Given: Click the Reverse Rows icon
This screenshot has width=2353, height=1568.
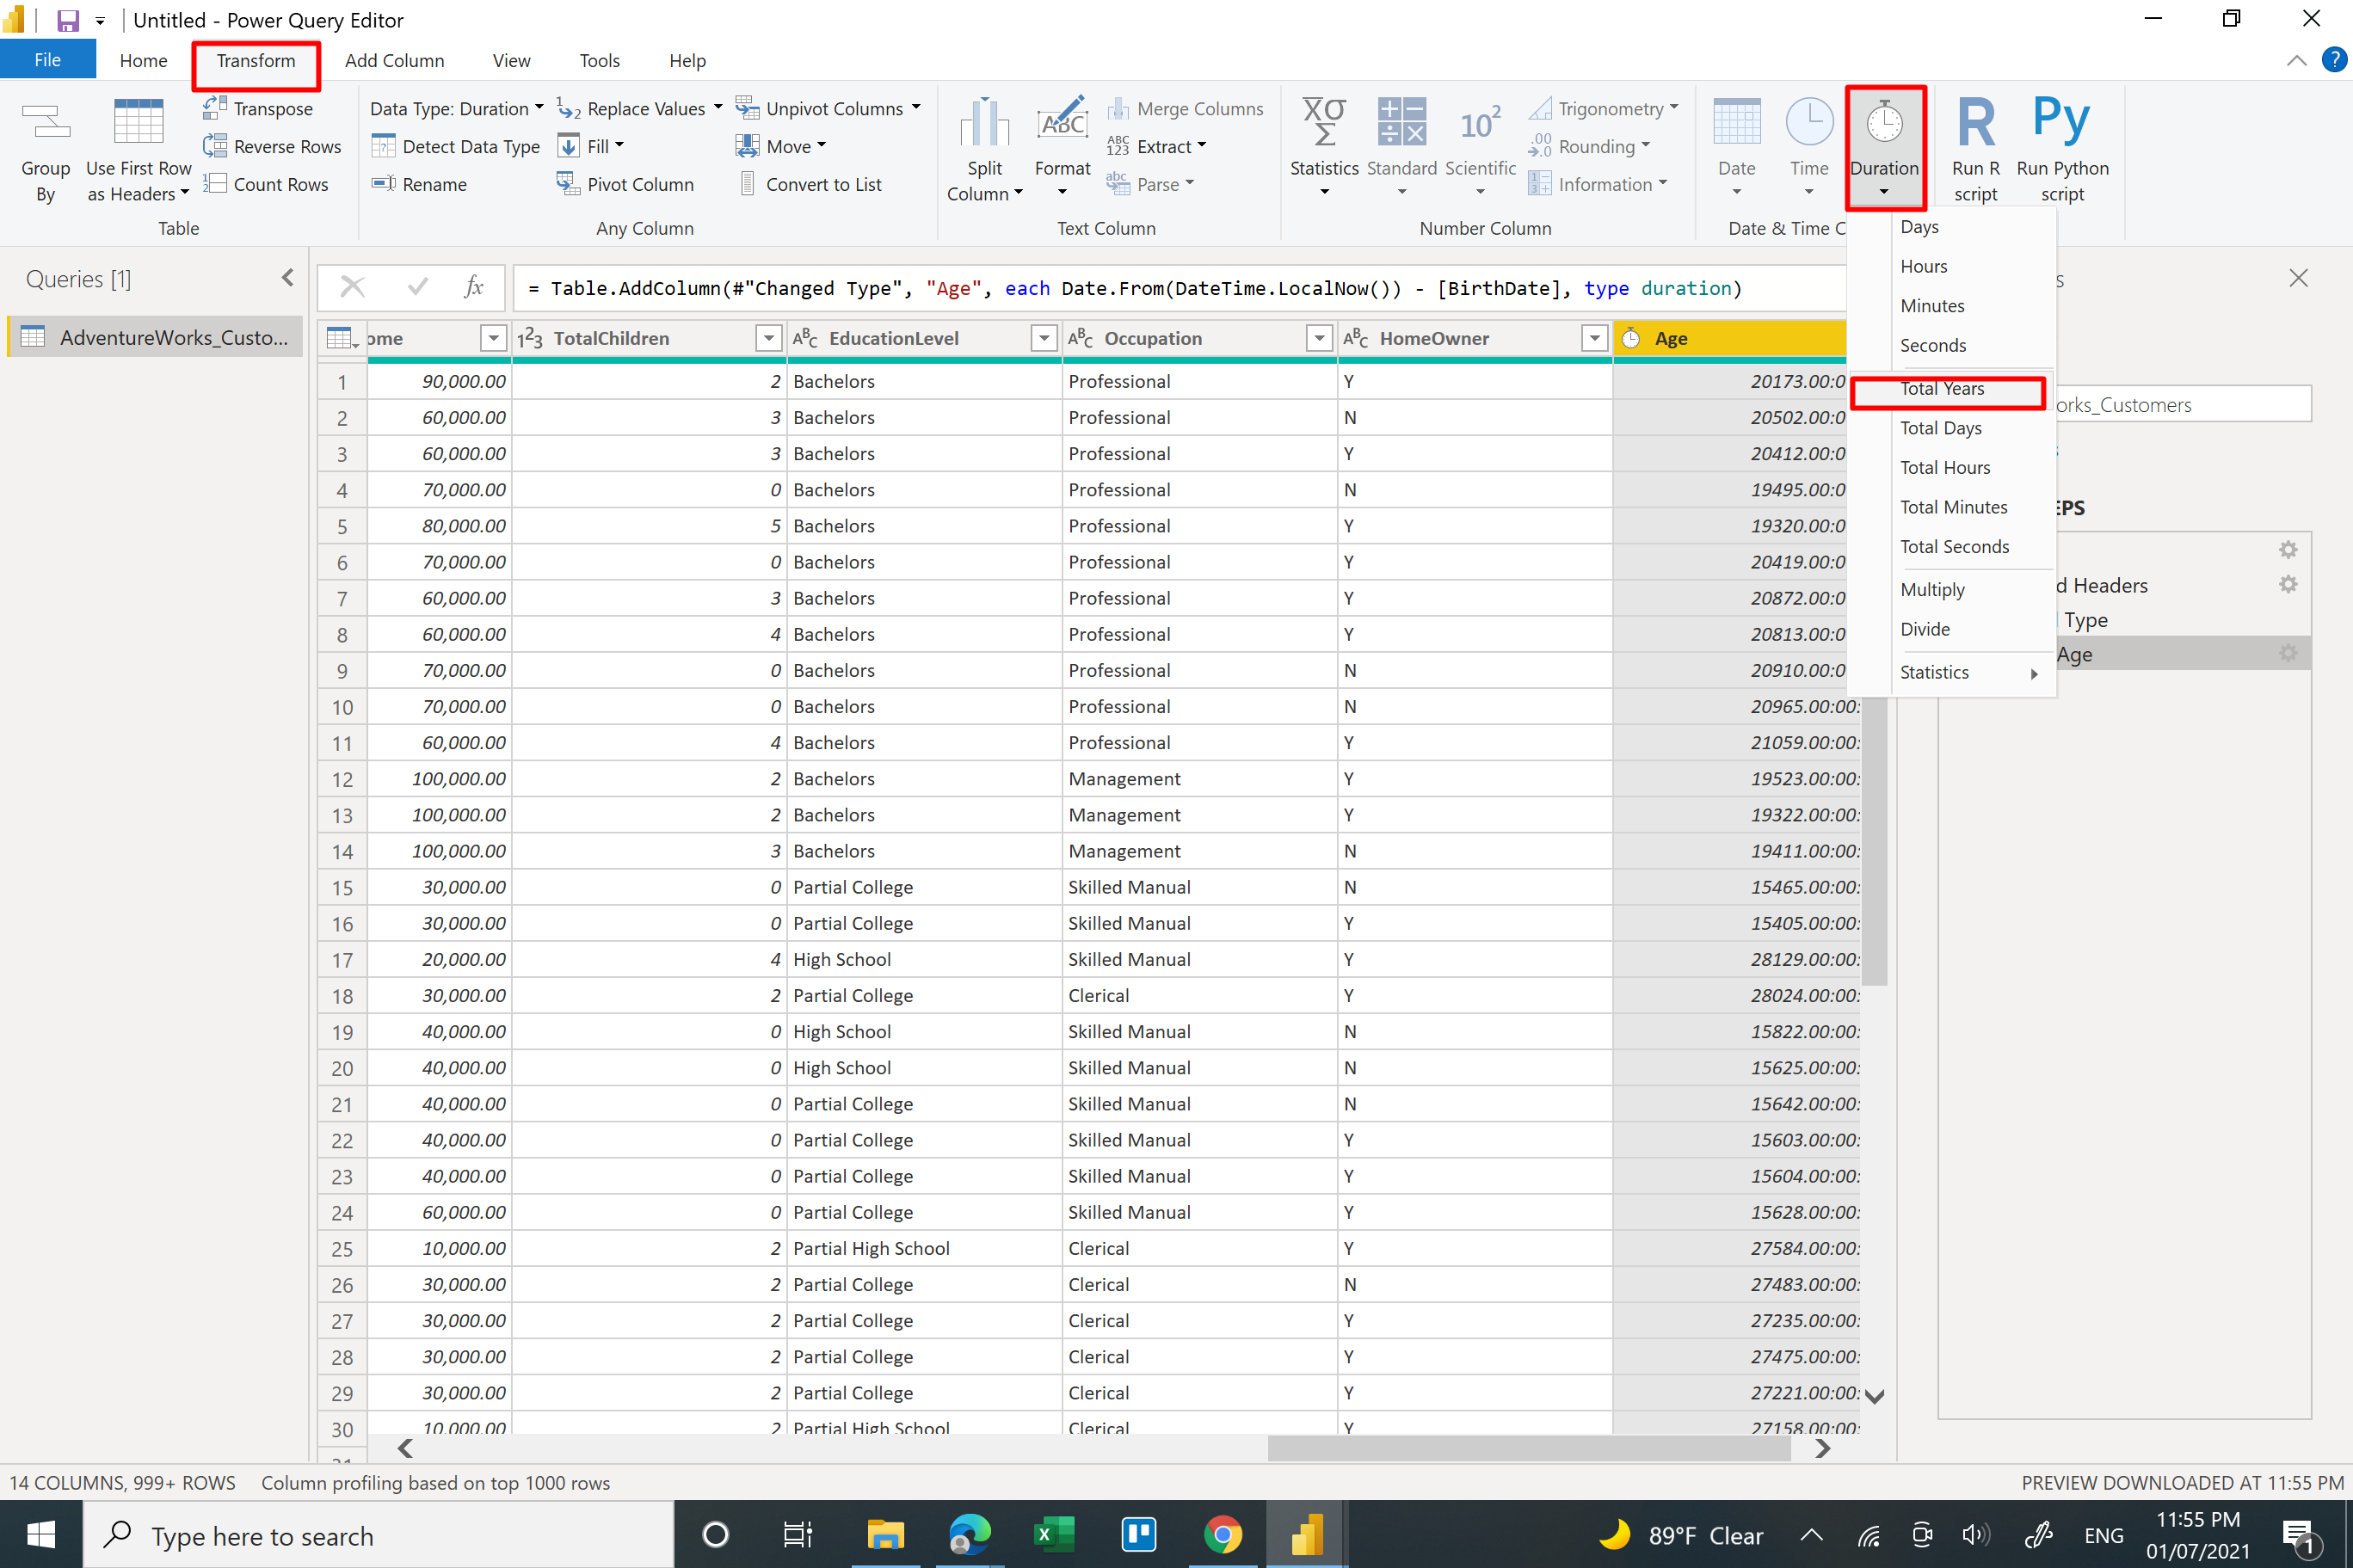Looking at the screenshot, I should click(215, 146).
